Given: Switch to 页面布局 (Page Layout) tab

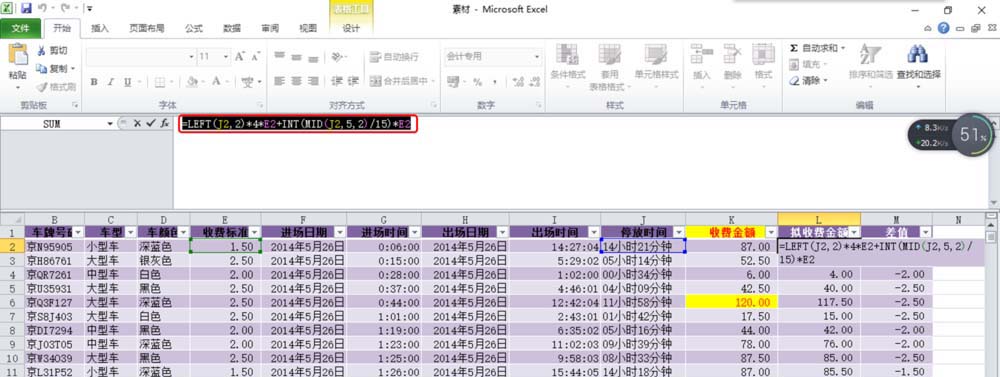Looking at the screenshot, I should point(147,28).
